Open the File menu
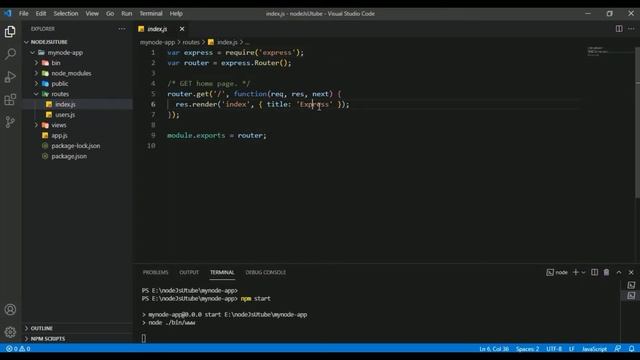Viewport: 640px width, 360px height. (x=24, y=13)
